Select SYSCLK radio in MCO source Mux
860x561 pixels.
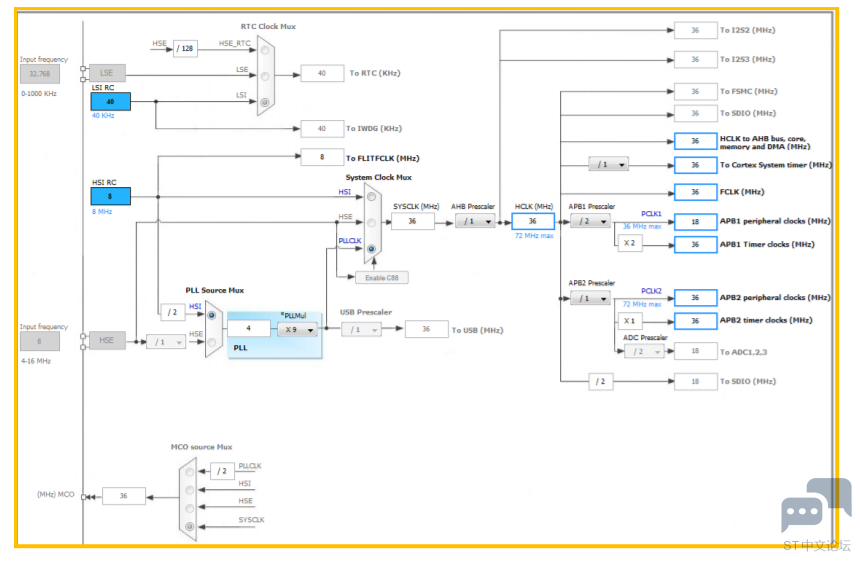tap(190, 526)
